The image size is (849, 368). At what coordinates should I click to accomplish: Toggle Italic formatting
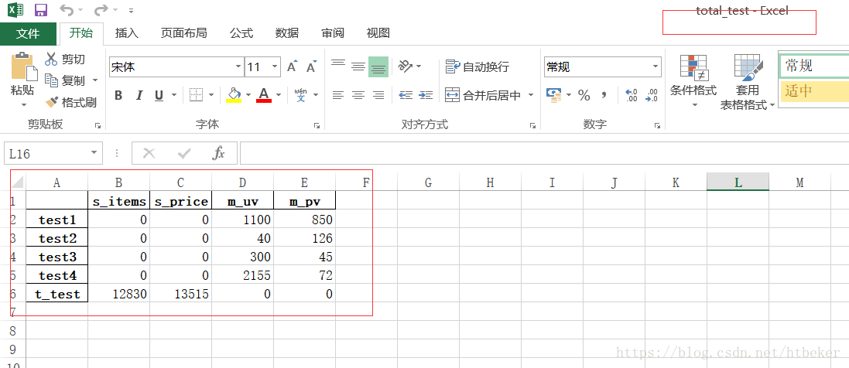(x=139, y=96)
